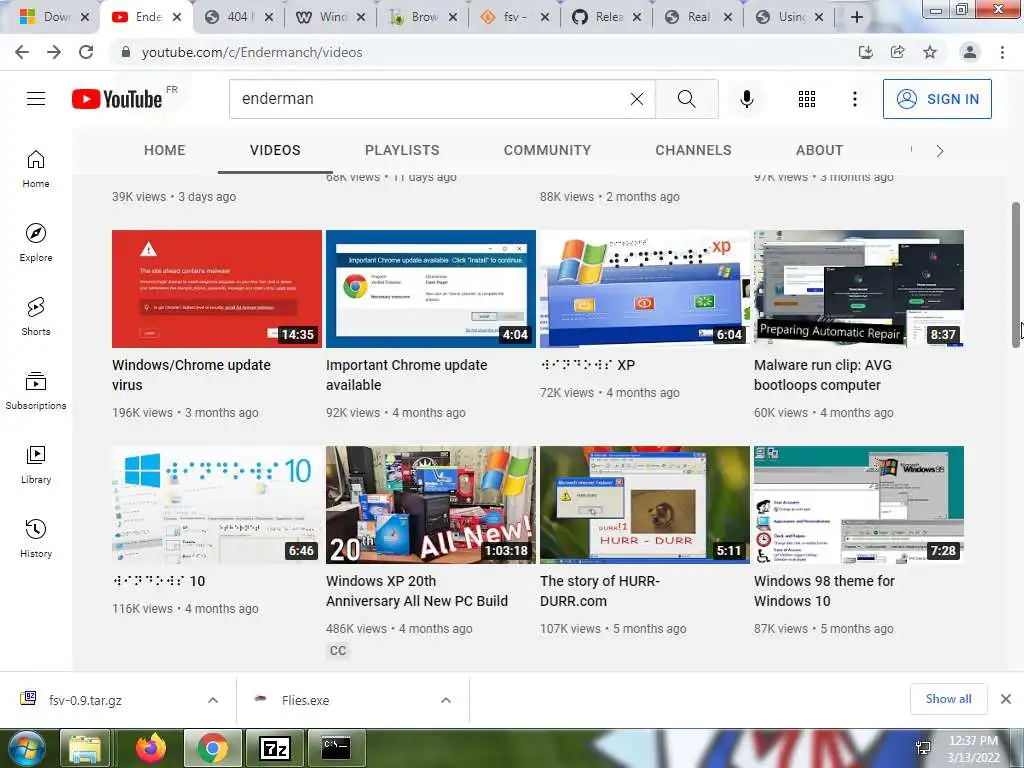This screenshot has height=768, width=1024.
Task: Click the search magnifier button
Action: 686,99
